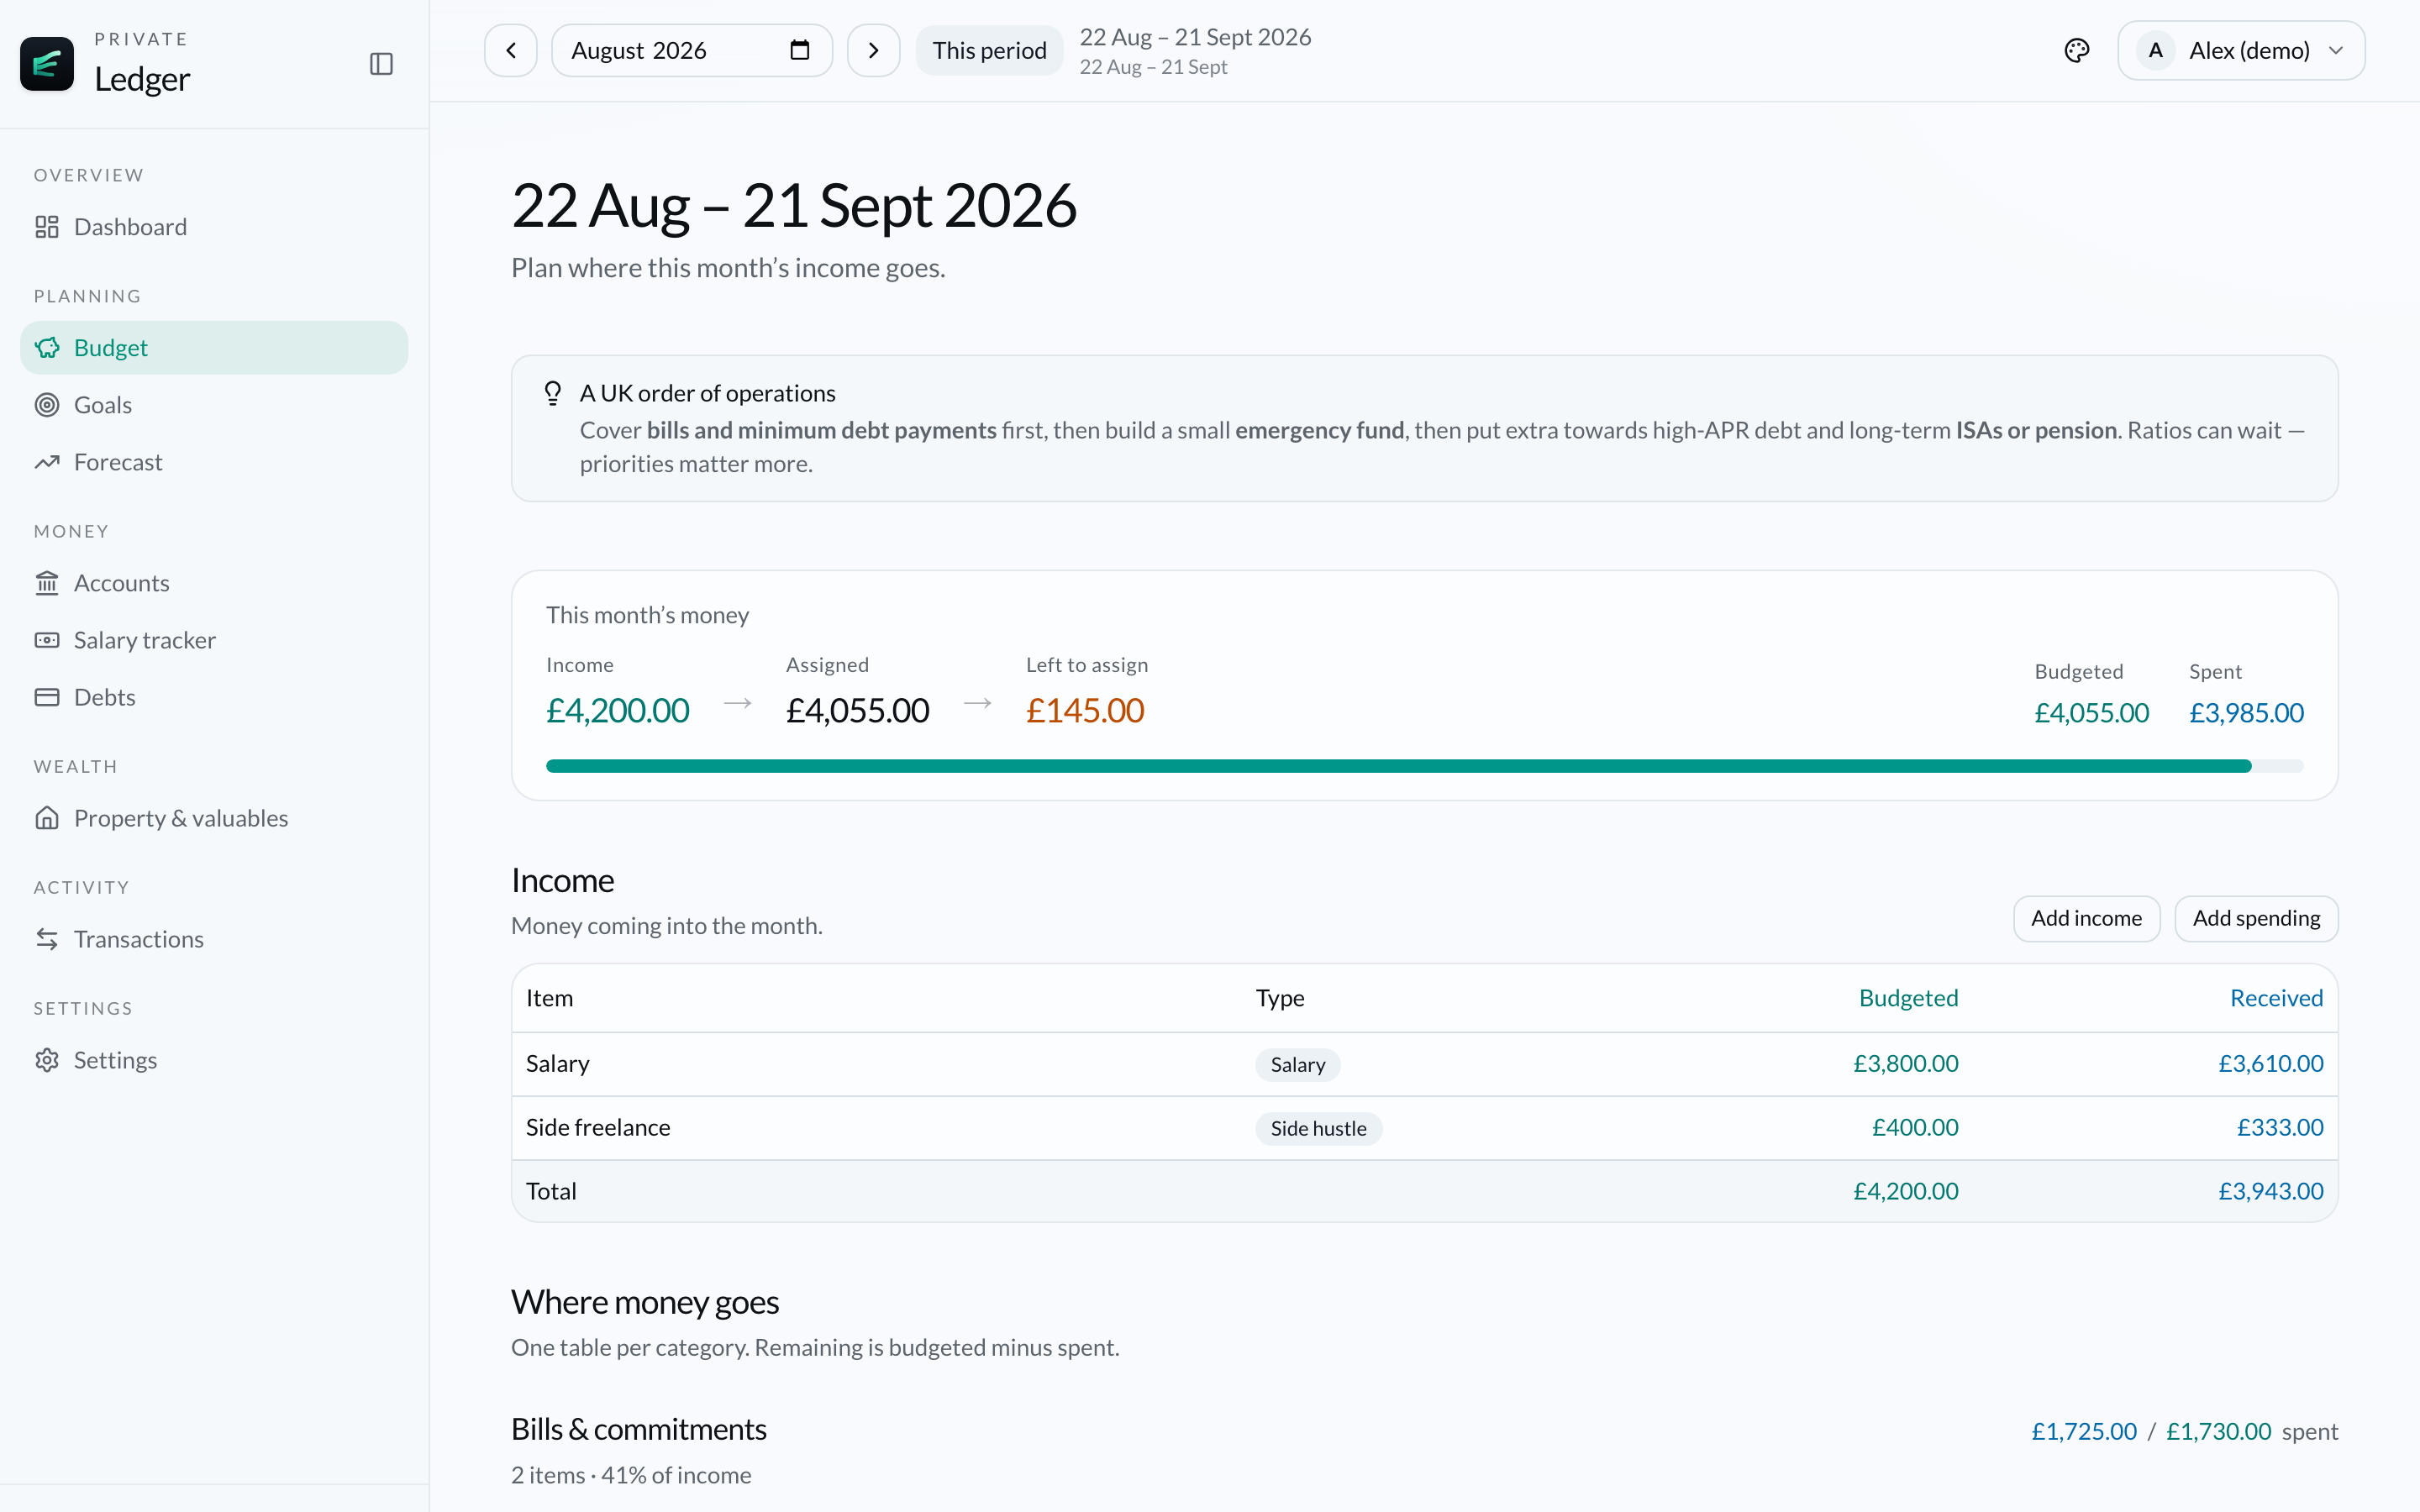Image resolution: width=2420 pixels, height=1512 pixels.
Task: Click the Side freelance row name
Action: 598,1128
